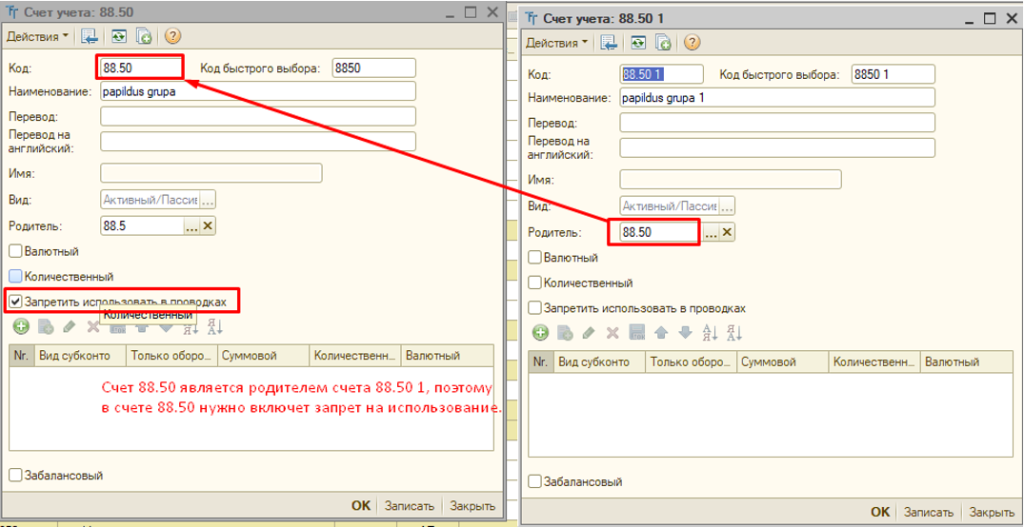Open Вид selection button in left window

click(208, 200)
